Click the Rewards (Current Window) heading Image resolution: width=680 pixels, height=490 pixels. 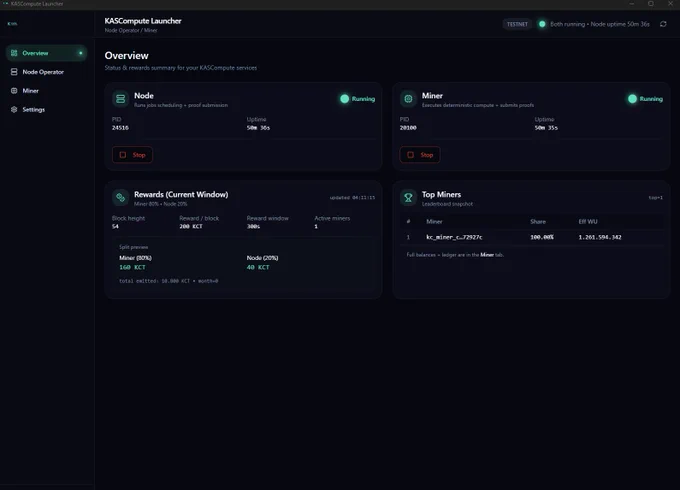(x=181, y=195)
